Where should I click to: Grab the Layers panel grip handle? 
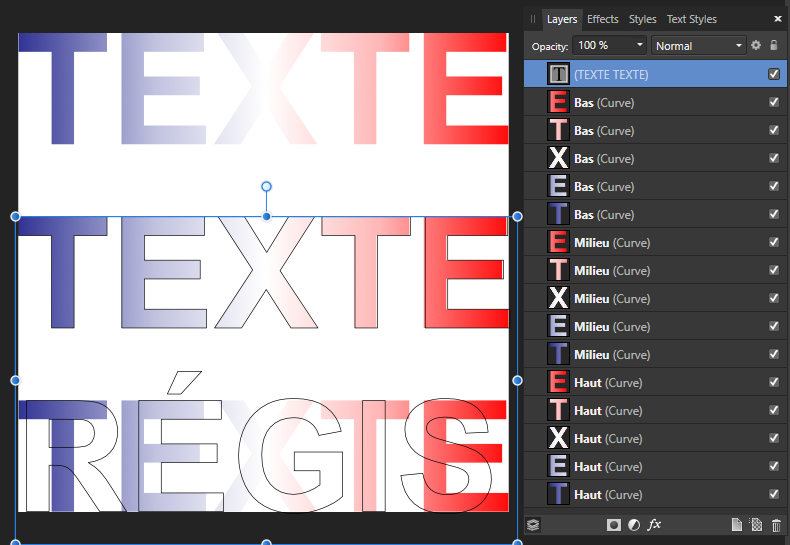tap(533, 19)
